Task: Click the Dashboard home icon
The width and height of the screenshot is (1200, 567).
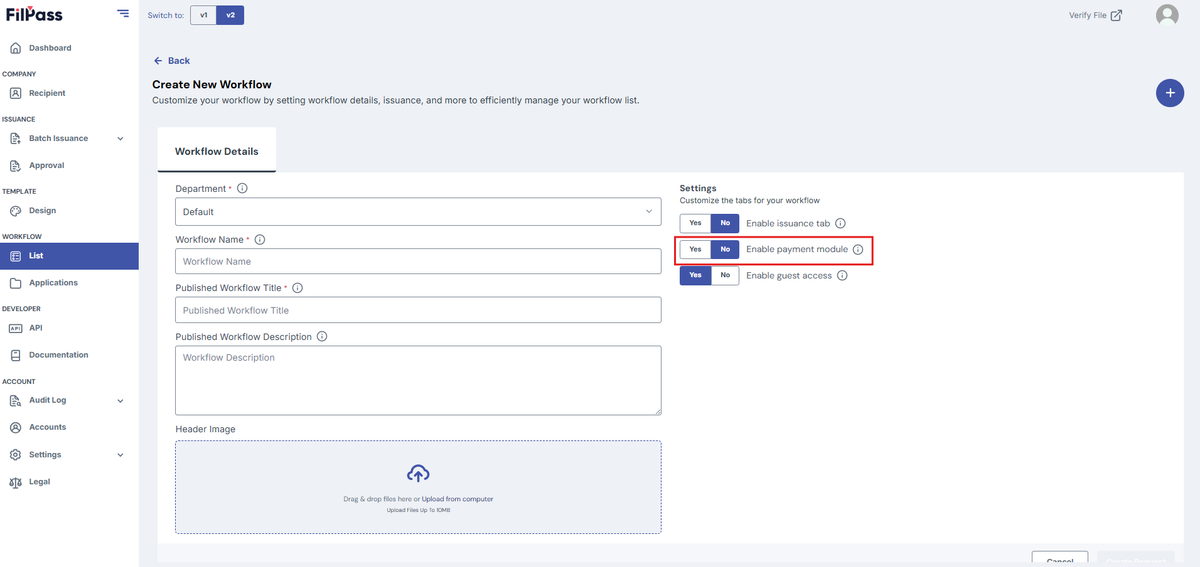Action: 15,48
